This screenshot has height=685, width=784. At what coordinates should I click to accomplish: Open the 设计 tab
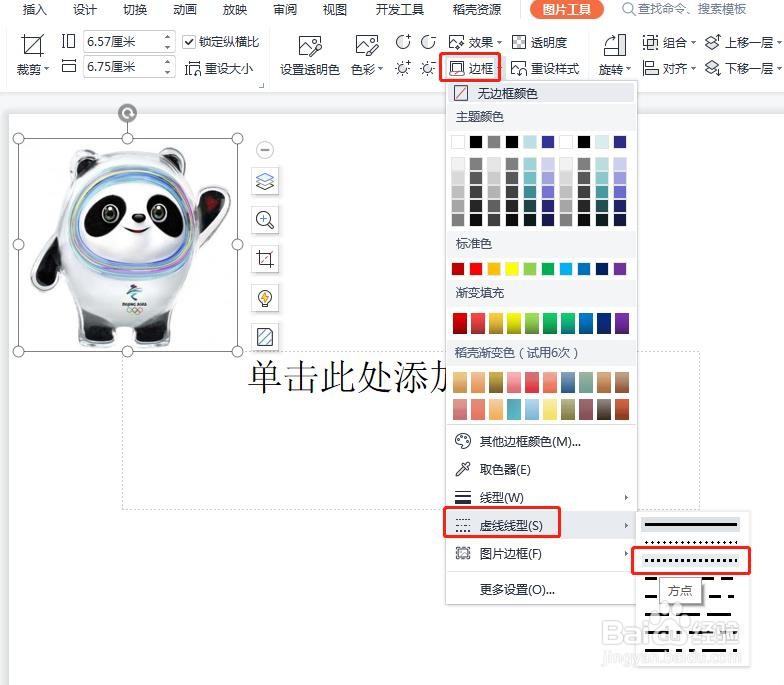point(84,9)
